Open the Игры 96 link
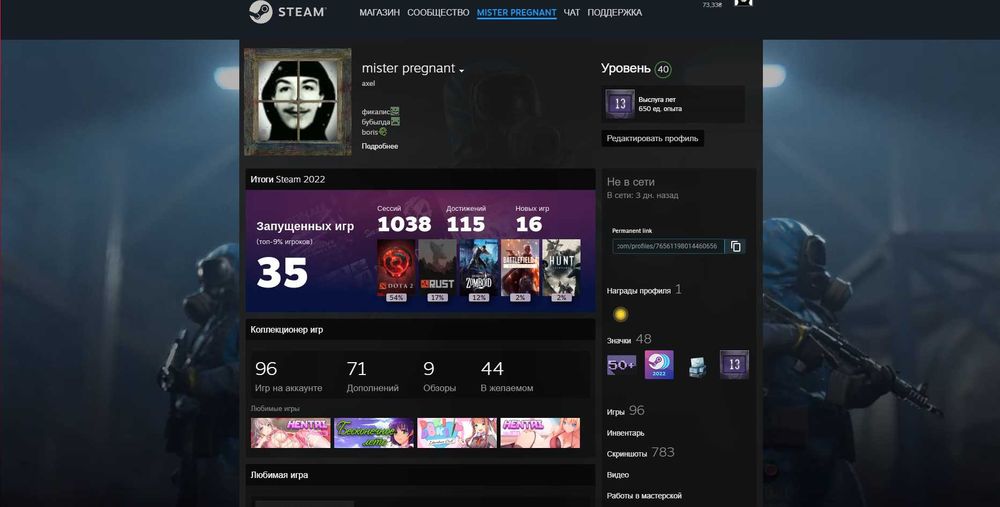 626,411
